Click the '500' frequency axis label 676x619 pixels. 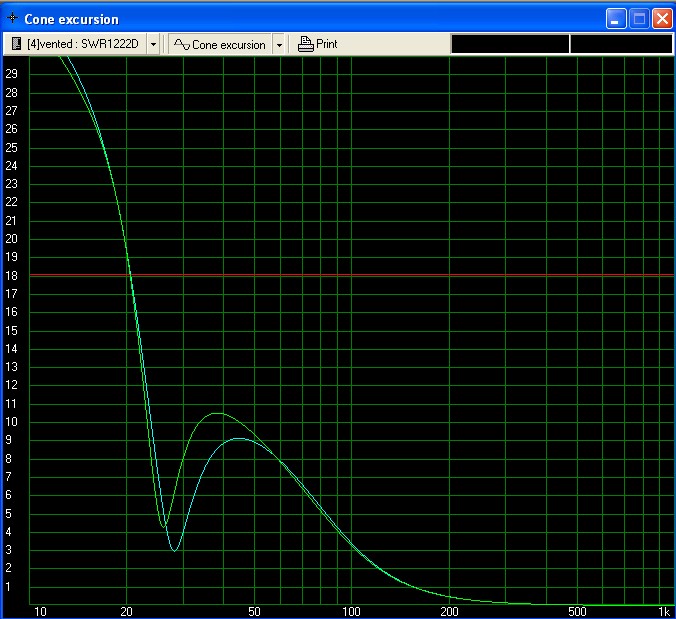(577, 612)
